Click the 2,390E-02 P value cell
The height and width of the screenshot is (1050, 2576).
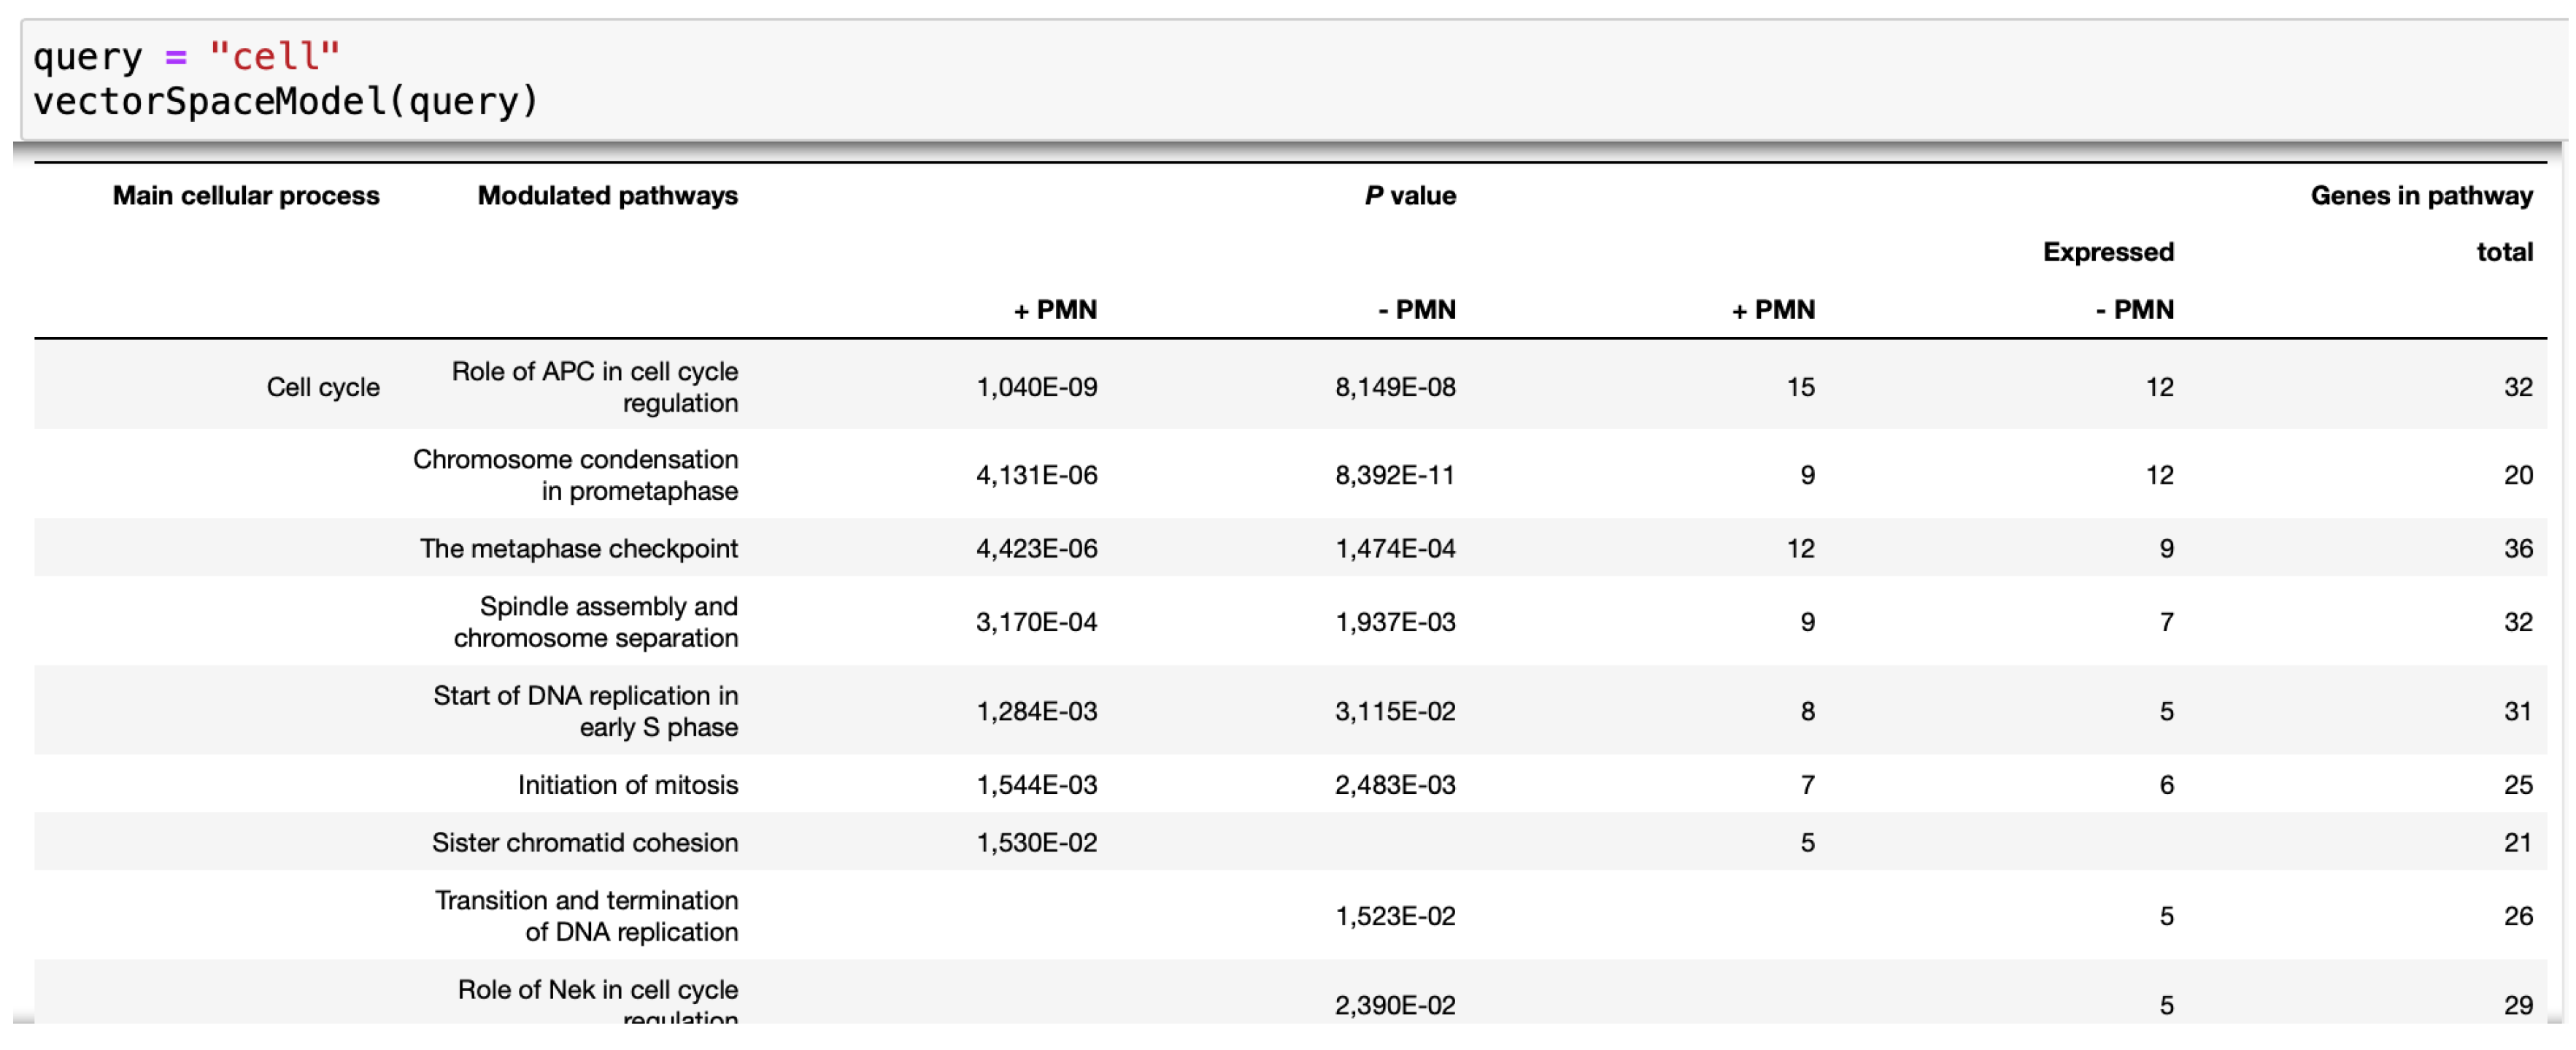(1394, 1005)
